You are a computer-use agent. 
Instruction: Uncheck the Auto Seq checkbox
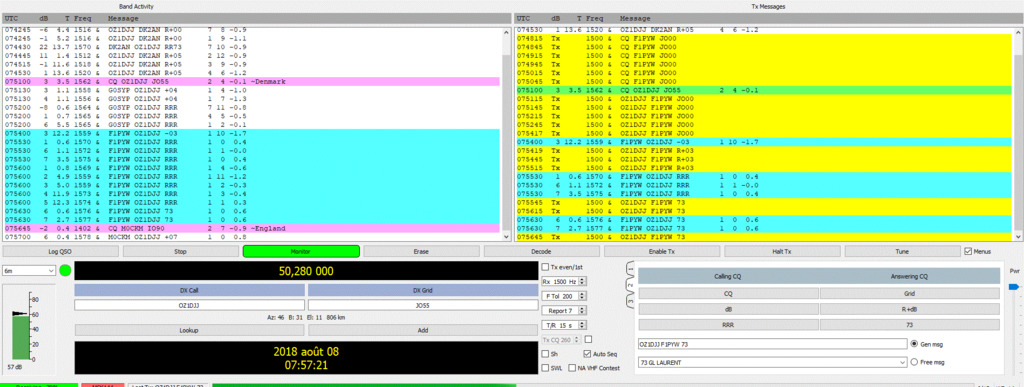(587, 354)
